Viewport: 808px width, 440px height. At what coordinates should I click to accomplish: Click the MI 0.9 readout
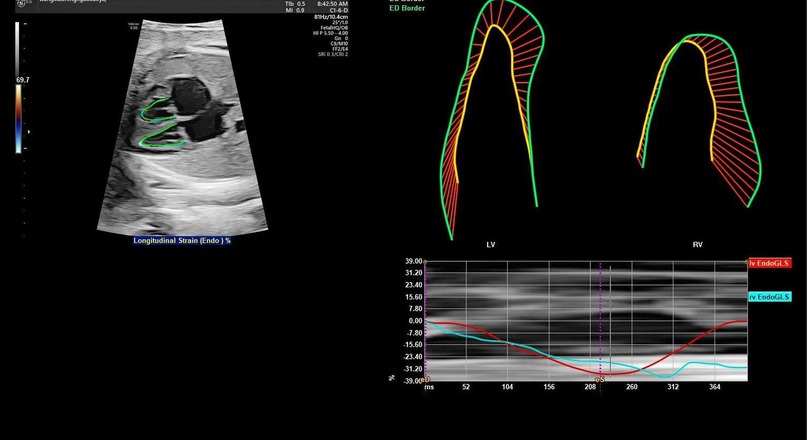click(295, 10)
